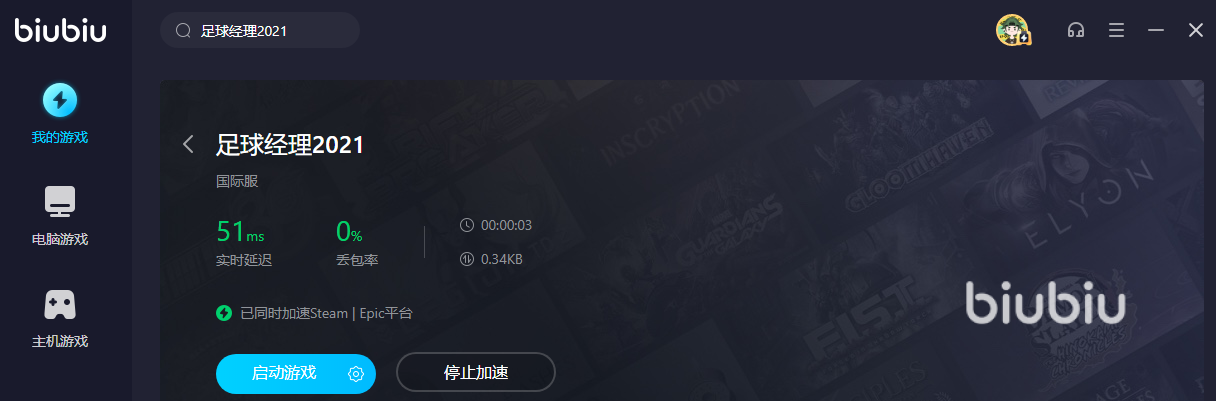This screenshot has width=1216, height=401.
Task: Click the search magnifier icon
Action: [183, 31]
